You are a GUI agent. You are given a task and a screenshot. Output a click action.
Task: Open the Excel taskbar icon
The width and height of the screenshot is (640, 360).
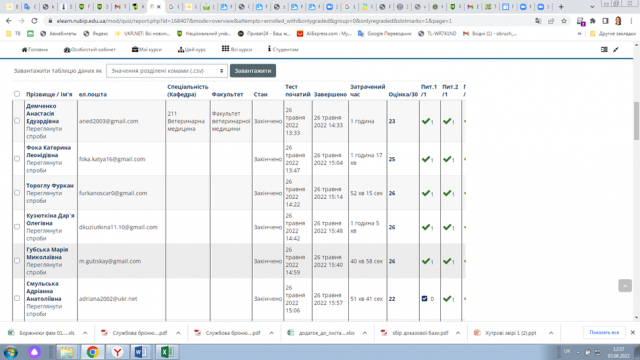pos(167,352)
